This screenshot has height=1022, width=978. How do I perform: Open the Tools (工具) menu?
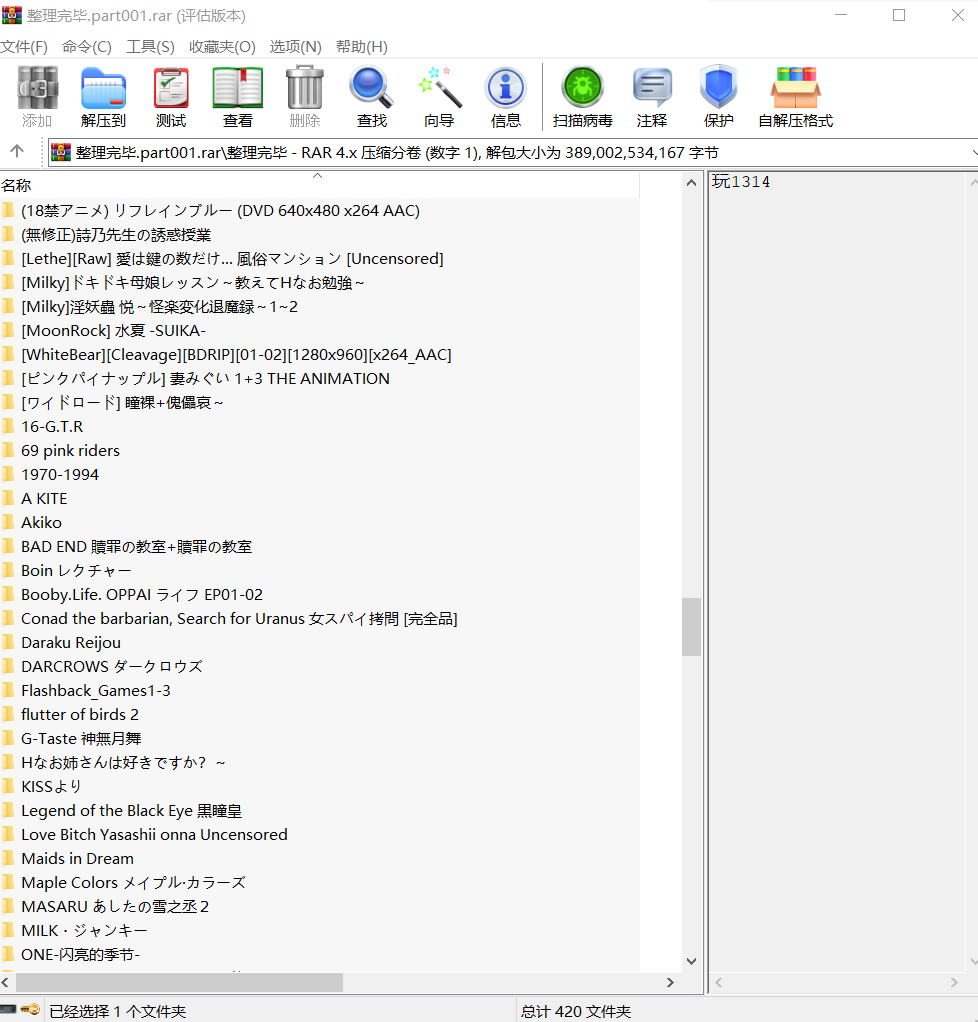pyautogui.click(x=151, y=47)
